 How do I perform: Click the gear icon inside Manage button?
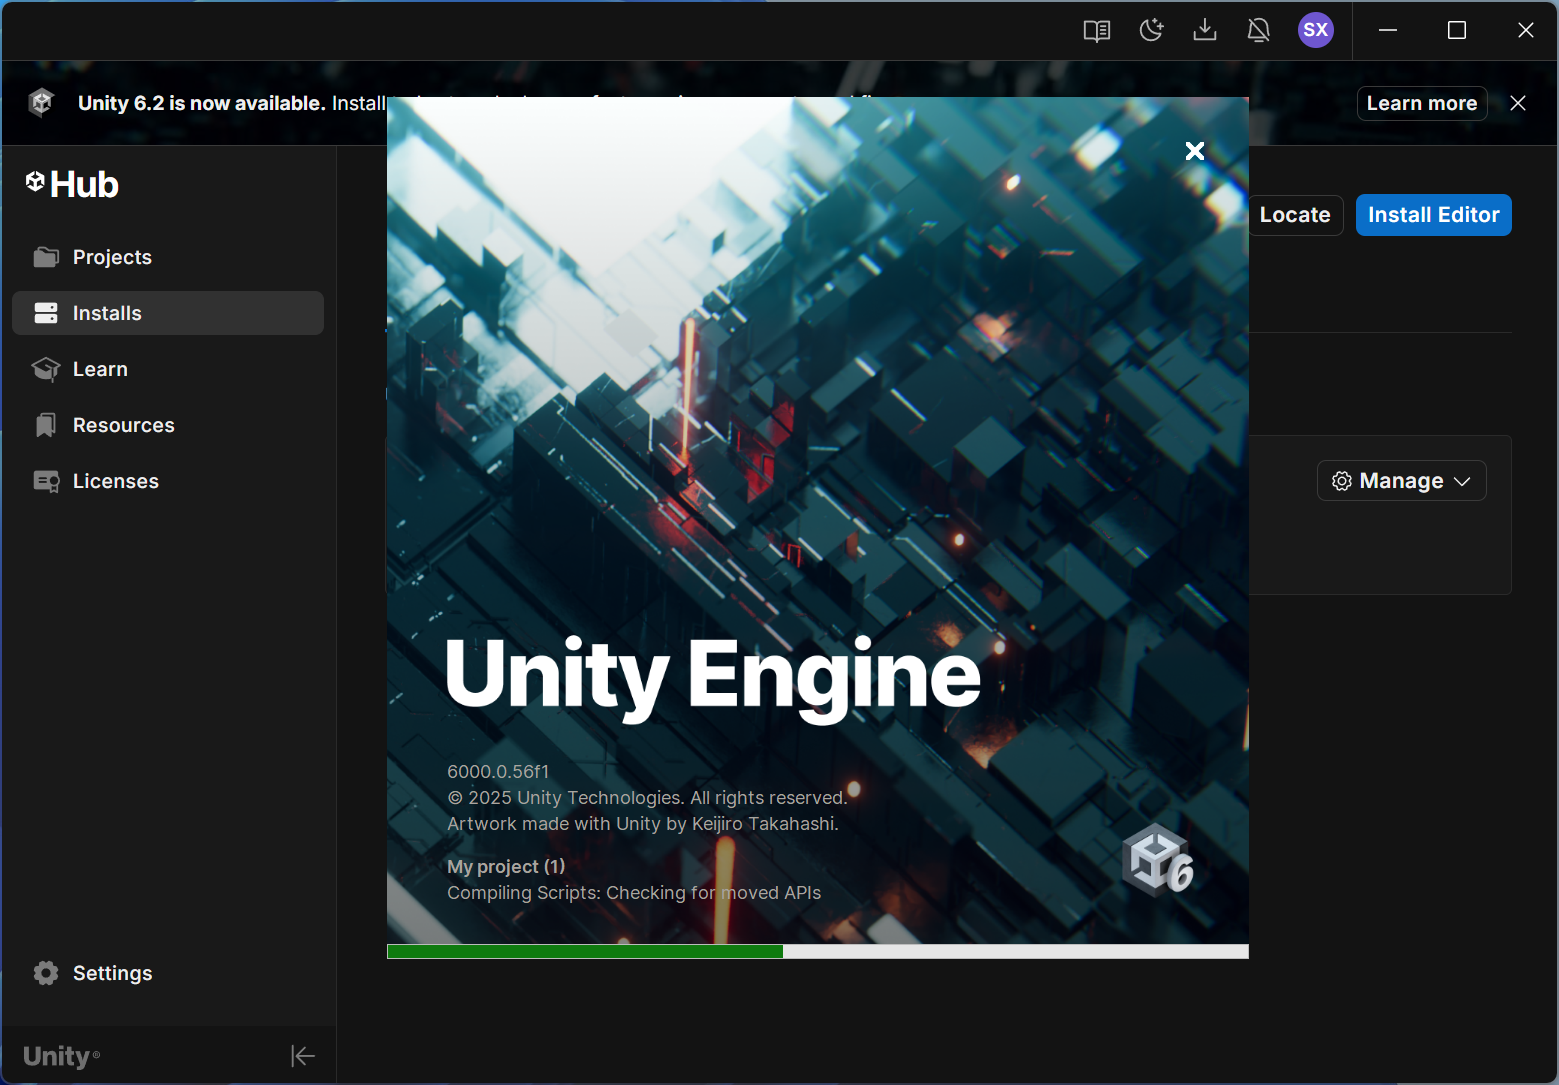pyautogui.click(x=1342, y=481)
